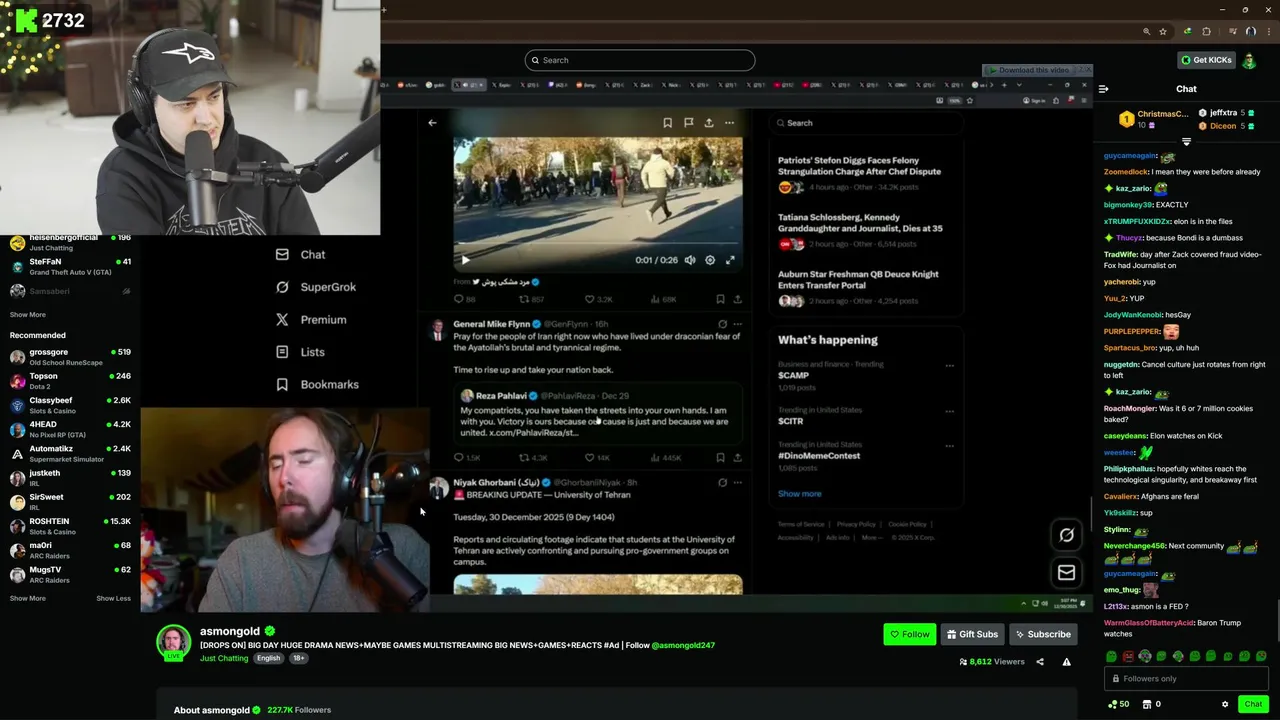Open the channel points icon showing 50
The image size is (1280, 720).
(1118, 704)
